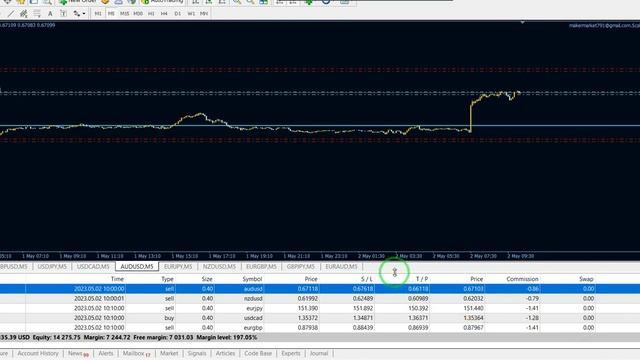Toggle the AutoTrading button

(162, 2)
